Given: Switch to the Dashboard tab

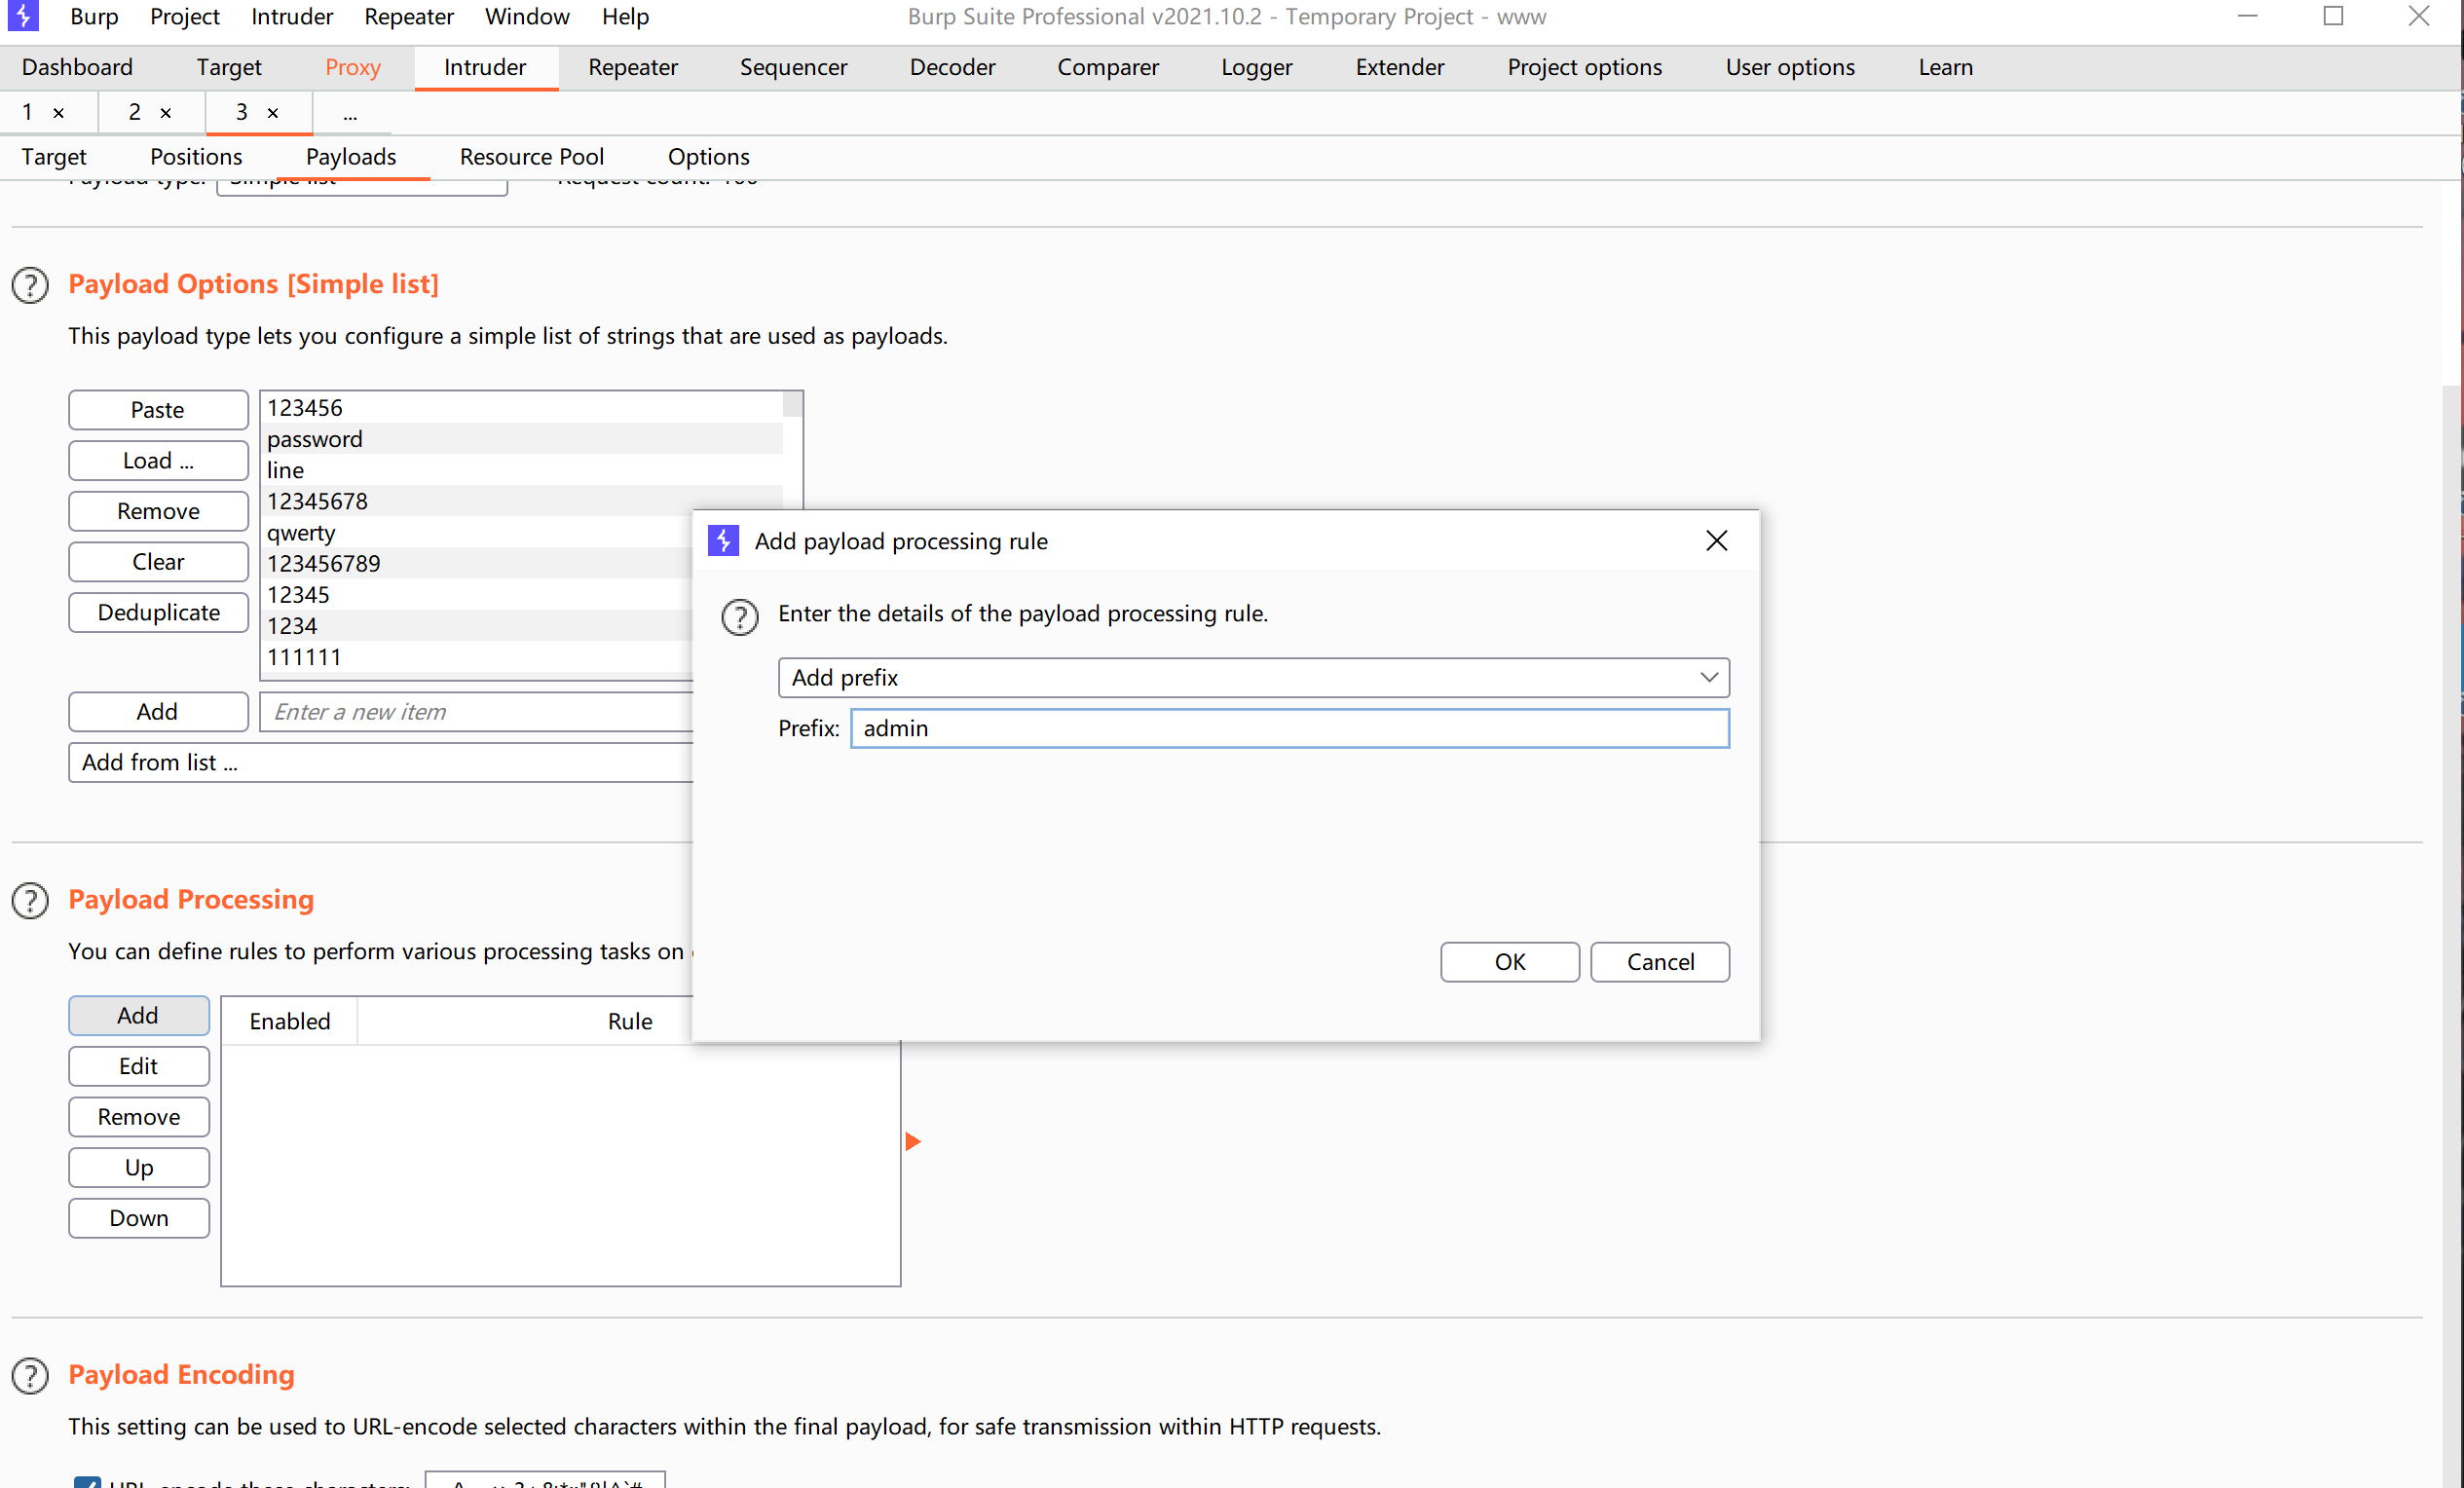Looking at the screenshot, I should 77,67.
